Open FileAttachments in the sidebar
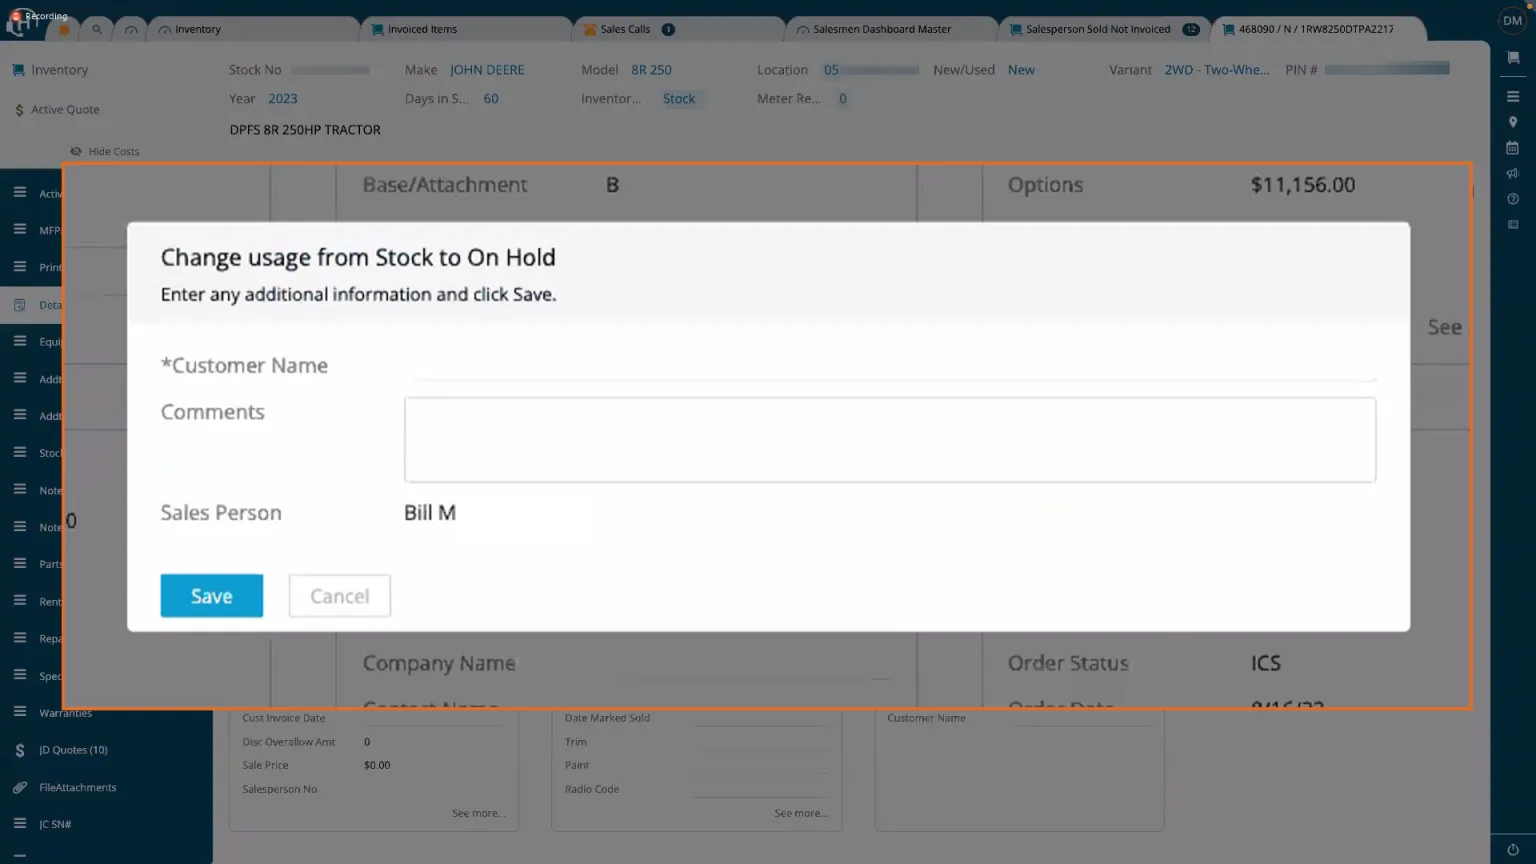The image size is (1536, 864). click(x=77, y=788)
